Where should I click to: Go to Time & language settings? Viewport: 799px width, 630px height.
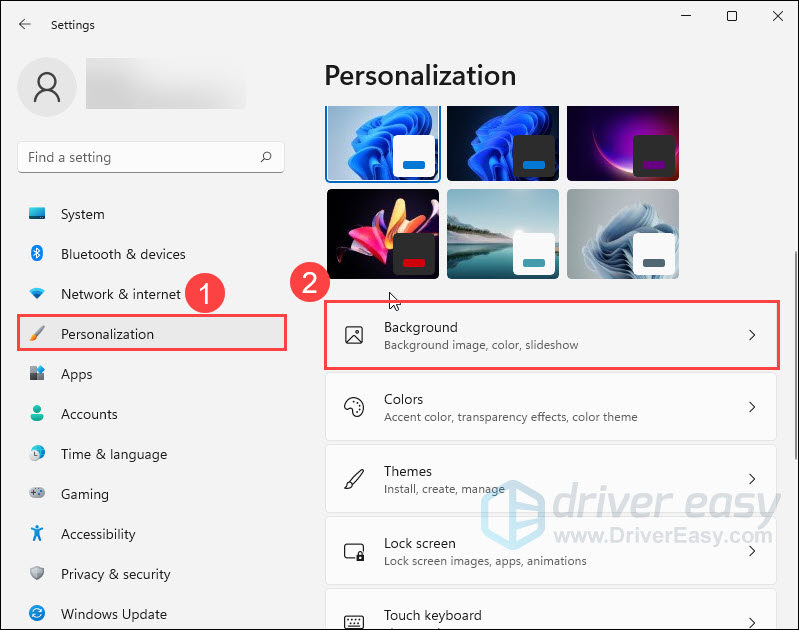151,454
